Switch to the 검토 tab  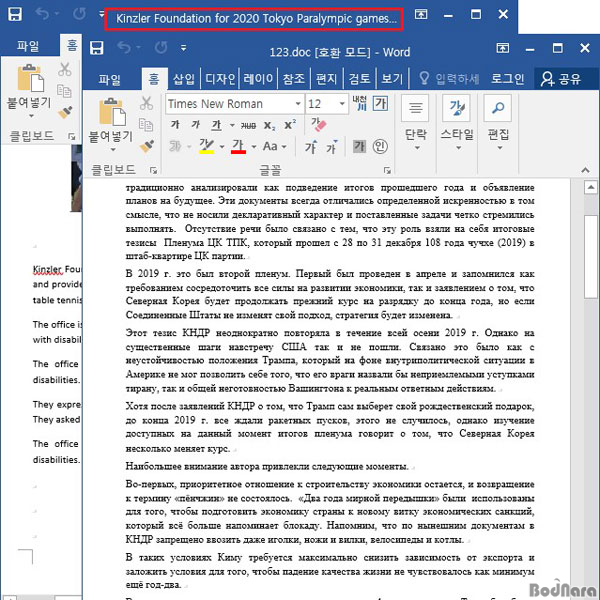point(359,79)
